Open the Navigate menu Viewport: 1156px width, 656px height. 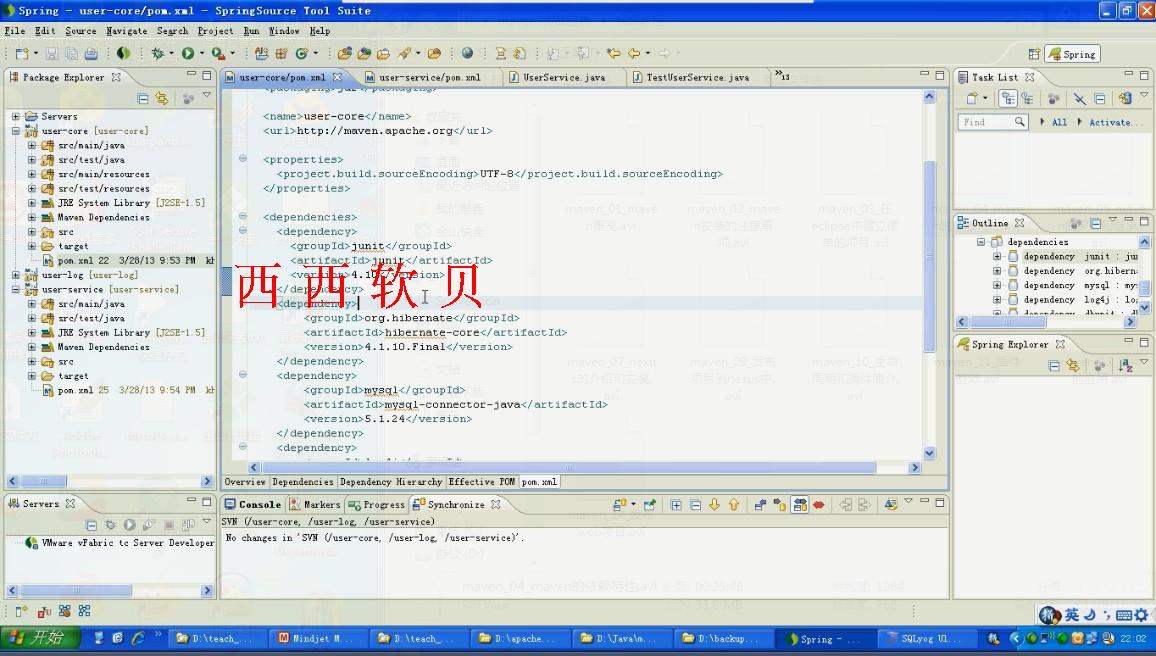click(126, 31)
